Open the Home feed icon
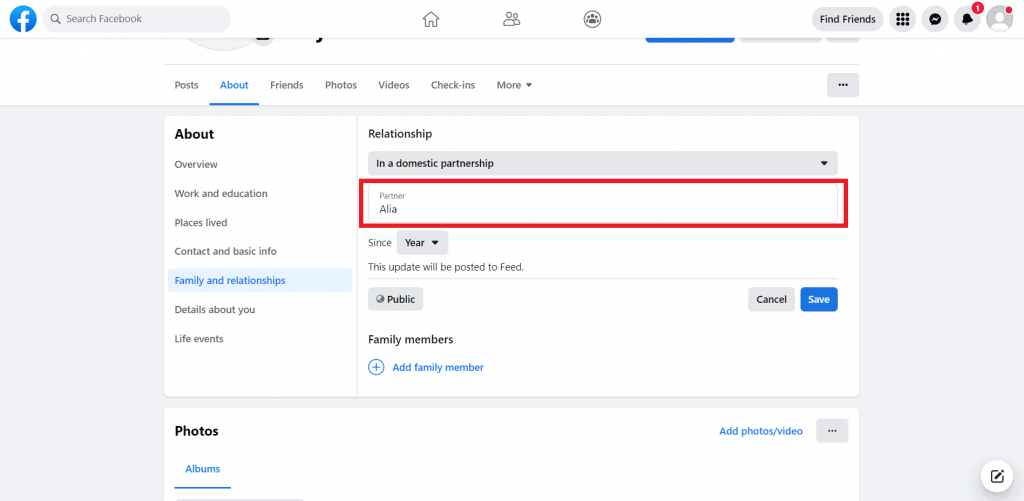The height and width of the screenshot is (501, 1024). [x=430, y=19]
